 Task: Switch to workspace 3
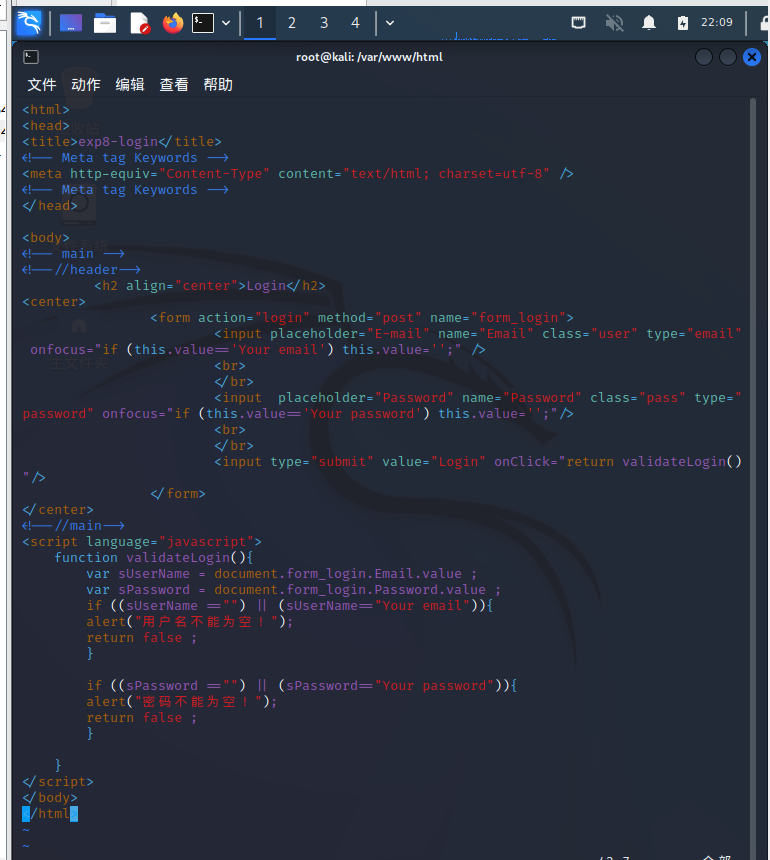click(324, 23)
